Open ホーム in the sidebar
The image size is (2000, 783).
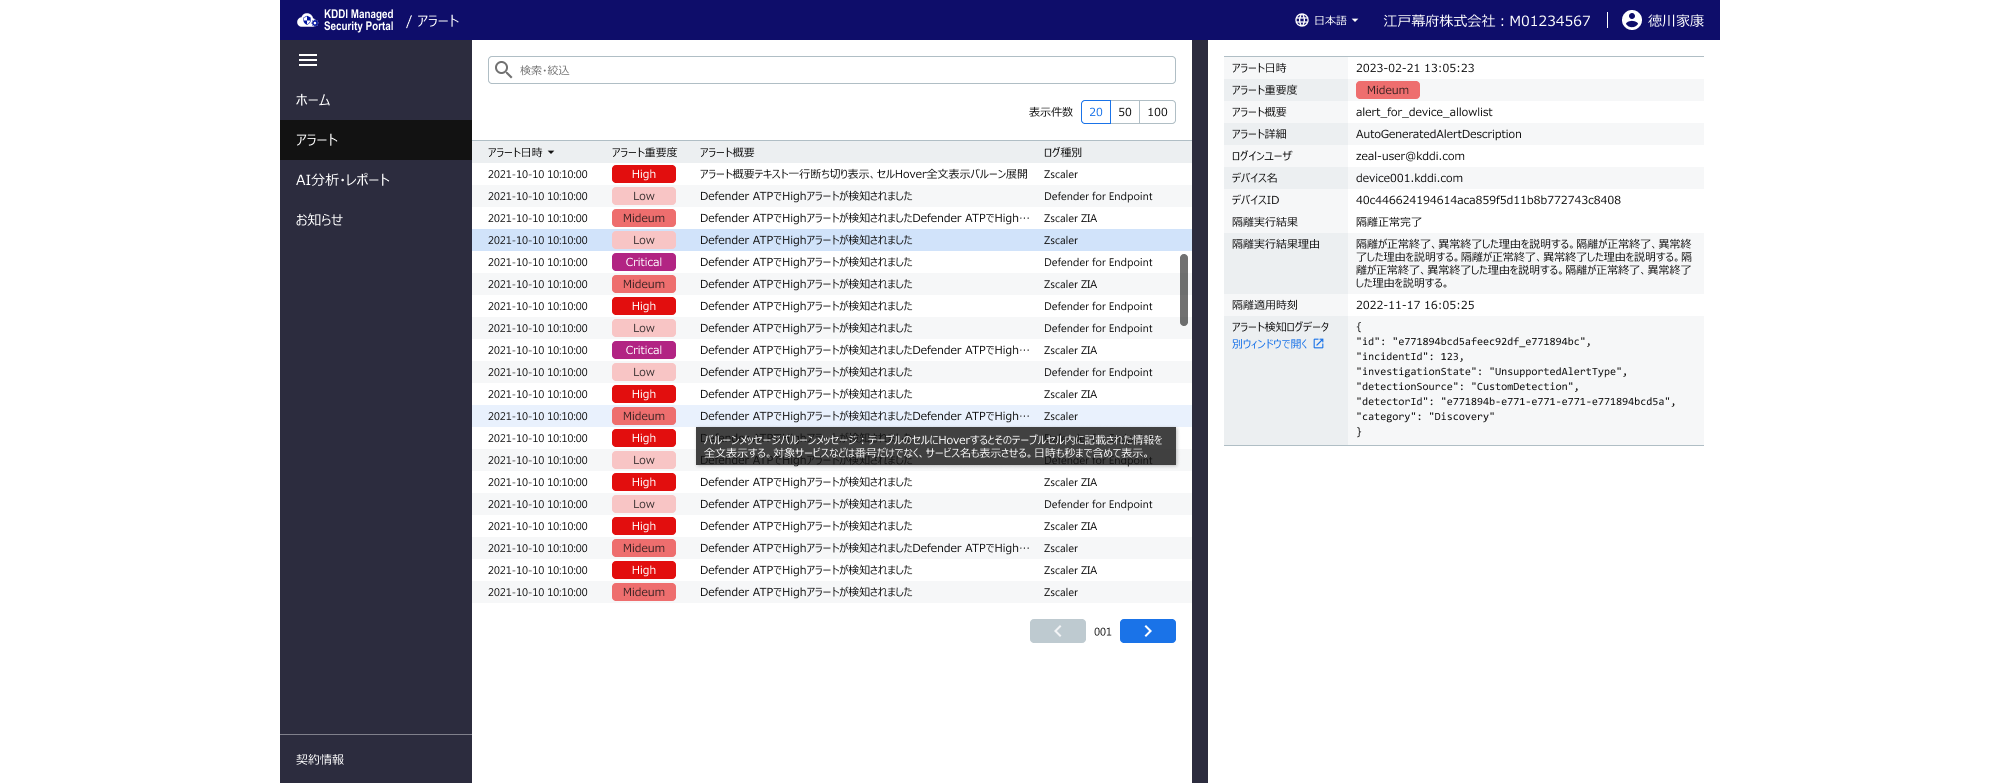(313, 100)
